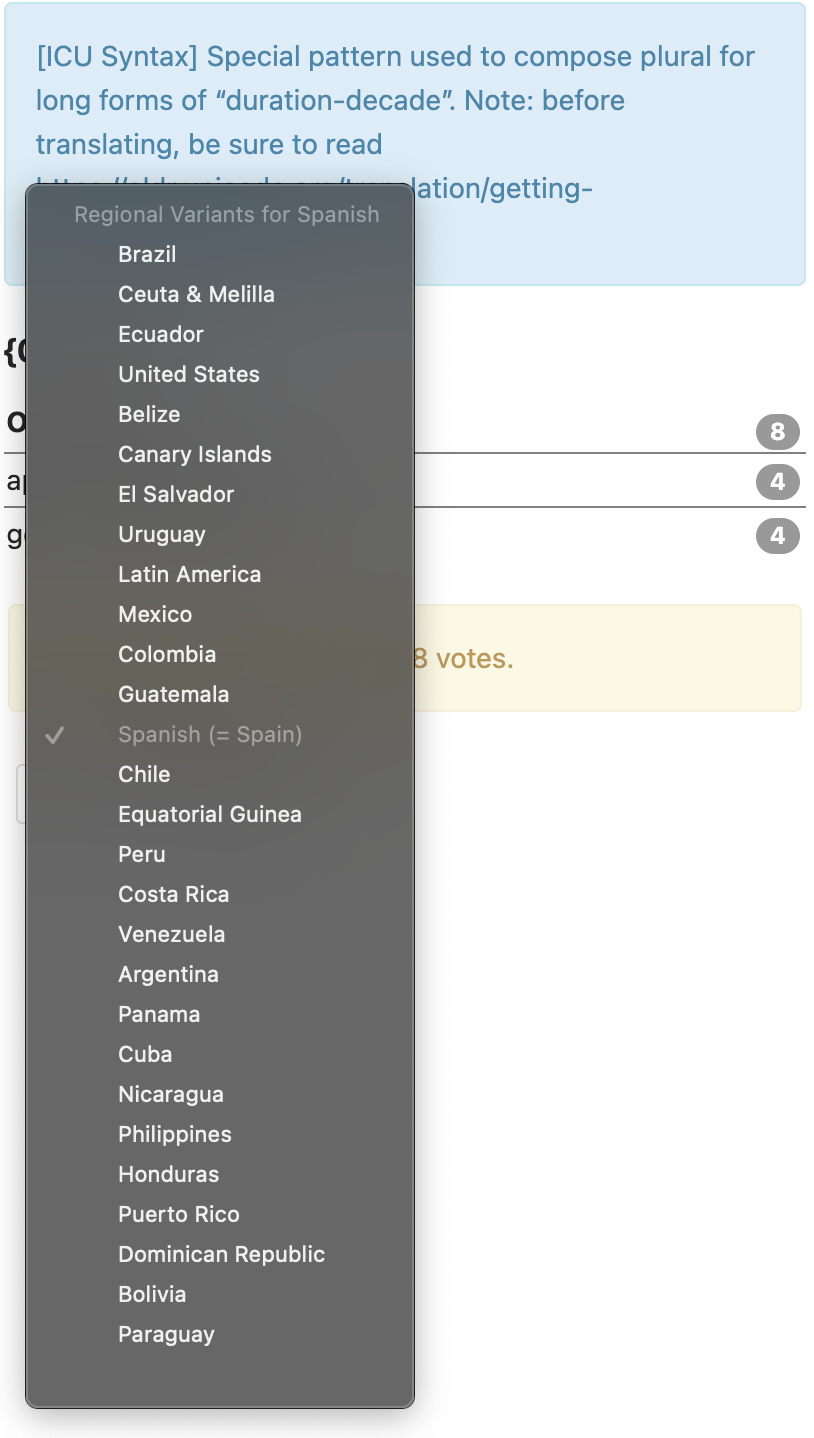Viewport: 814px width, 1438px height.
Task: Choose Ceuta & Melilla variant
Action: (x=195, y=294)
